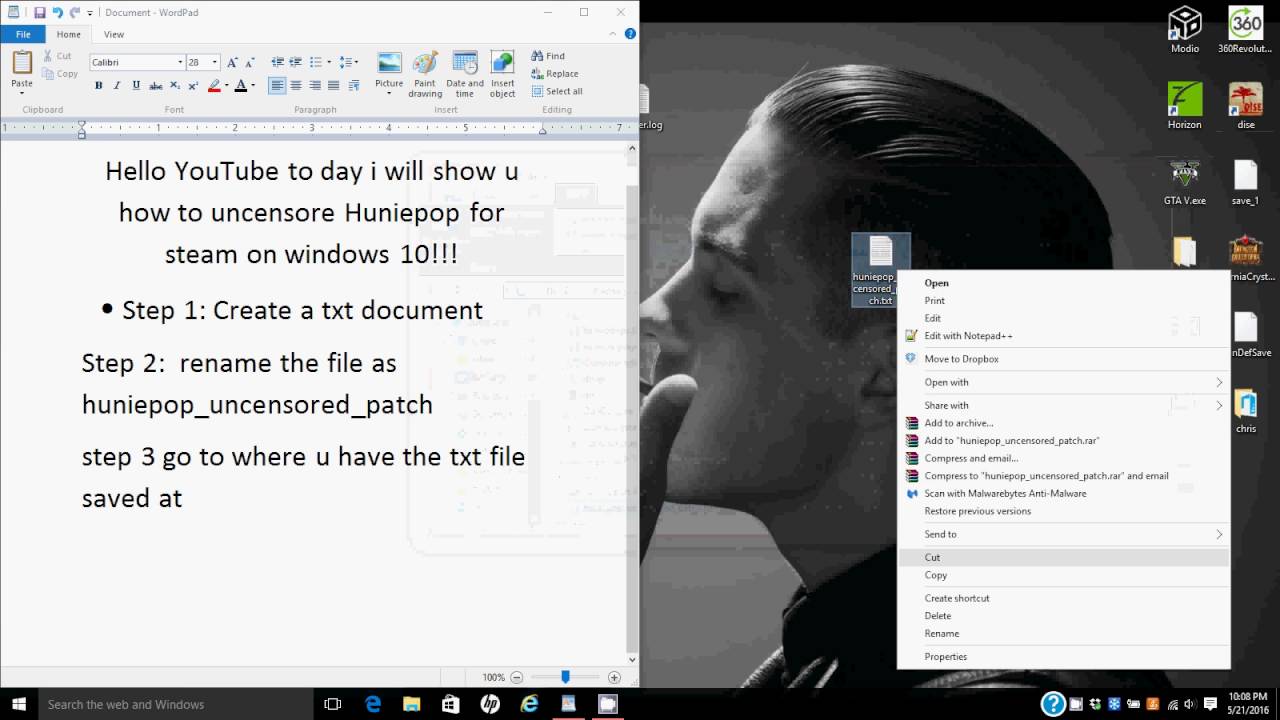The image size is (1280, 720).
Task: Toggle Strikethrough formatting
Action: point(156,86)
